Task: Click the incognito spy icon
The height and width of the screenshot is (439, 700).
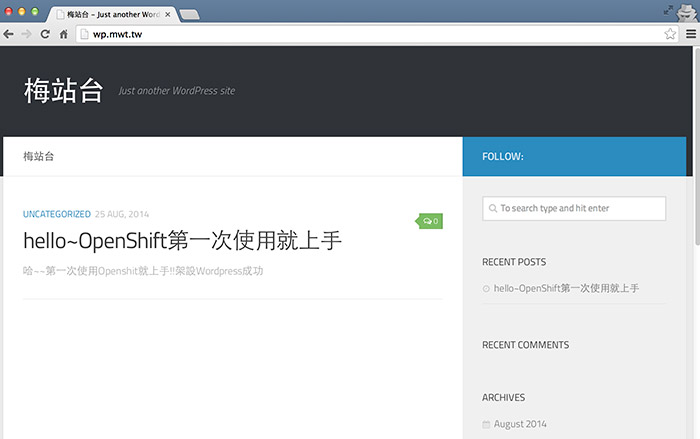Action: tap(687, 12)
